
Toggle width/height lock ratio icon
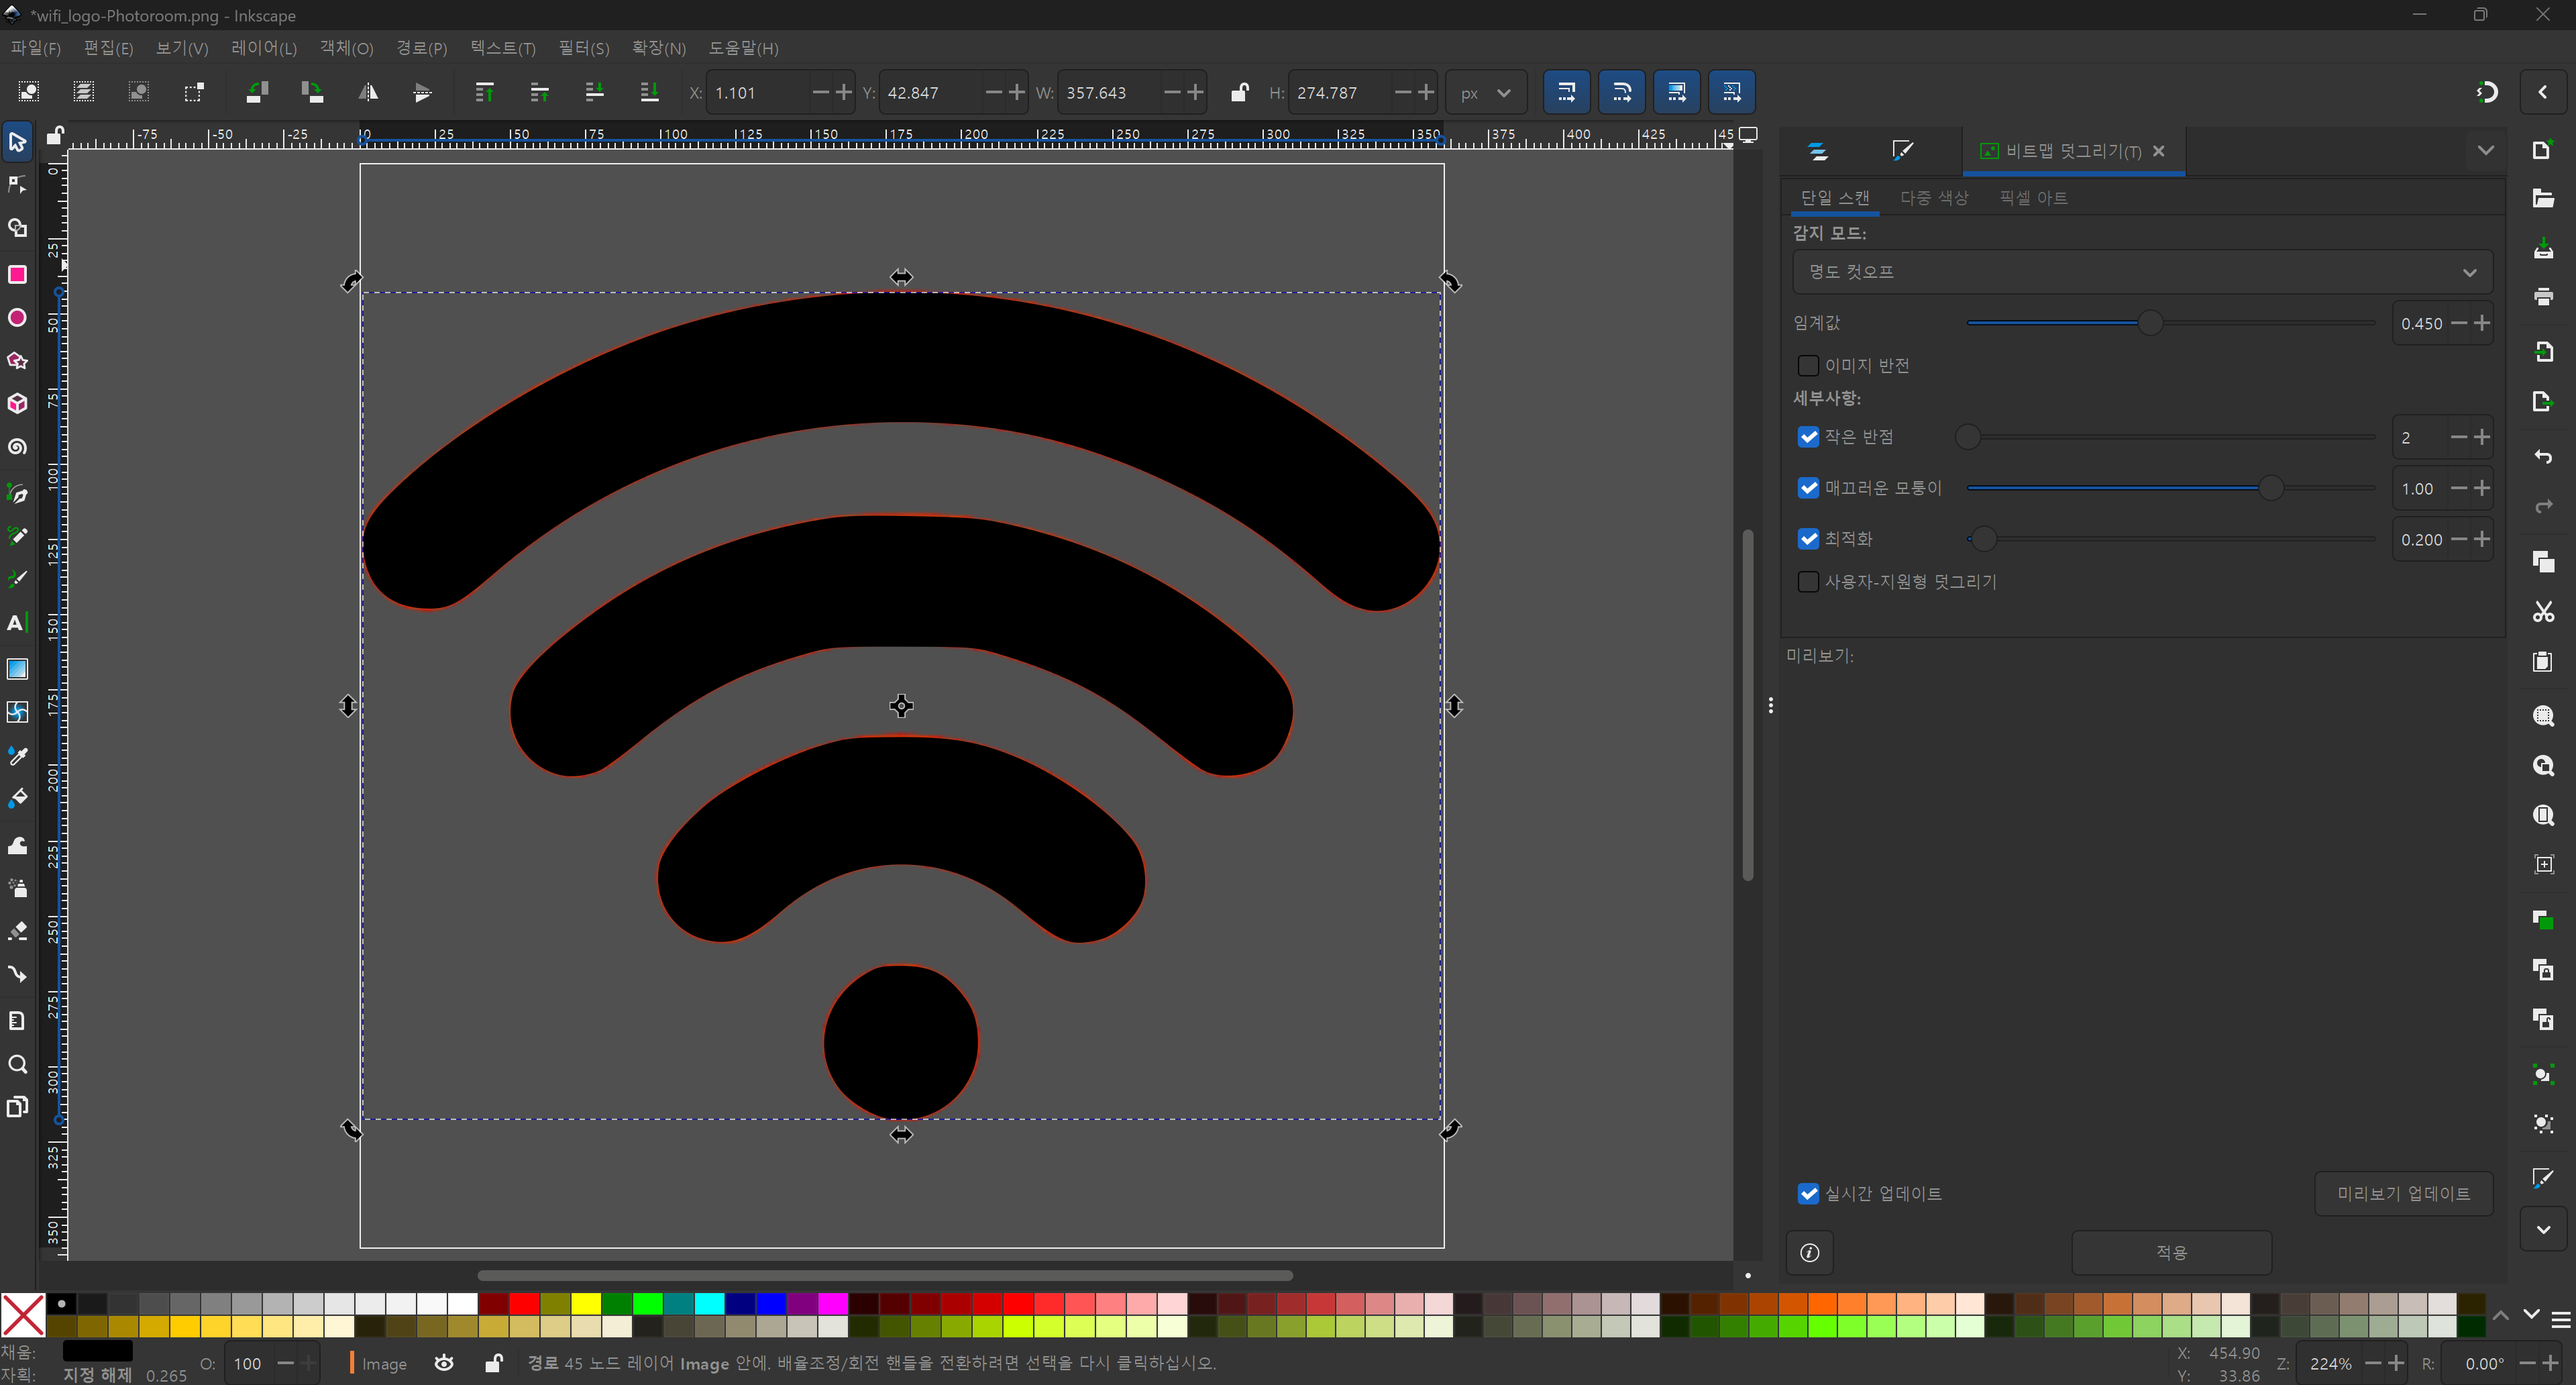(x=1239, y=92)
